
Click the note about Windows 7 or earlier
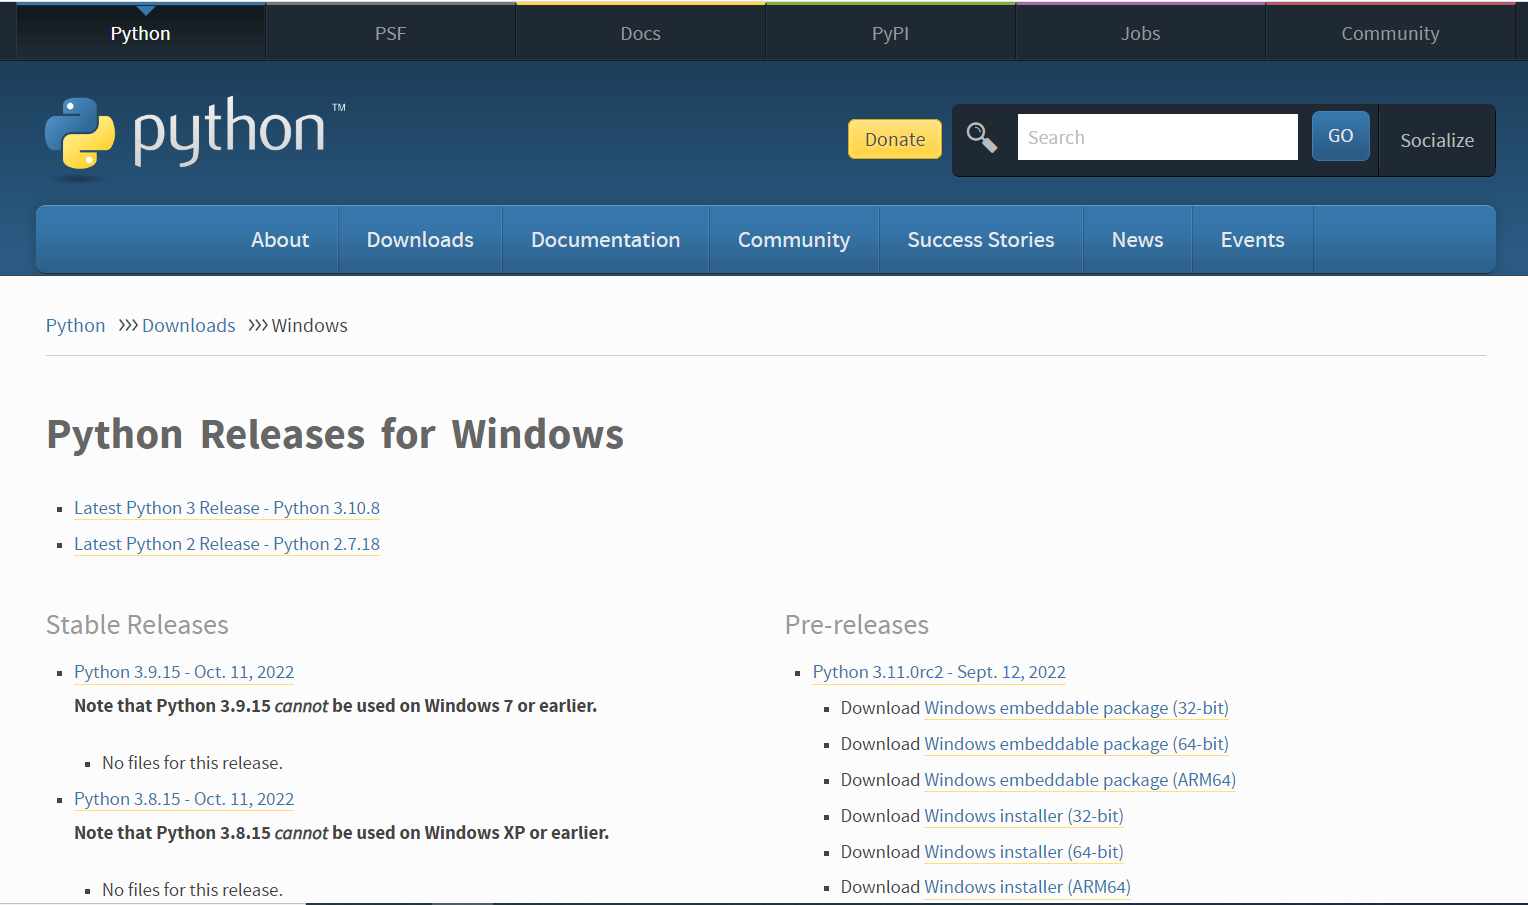click(x=335, y=706)
